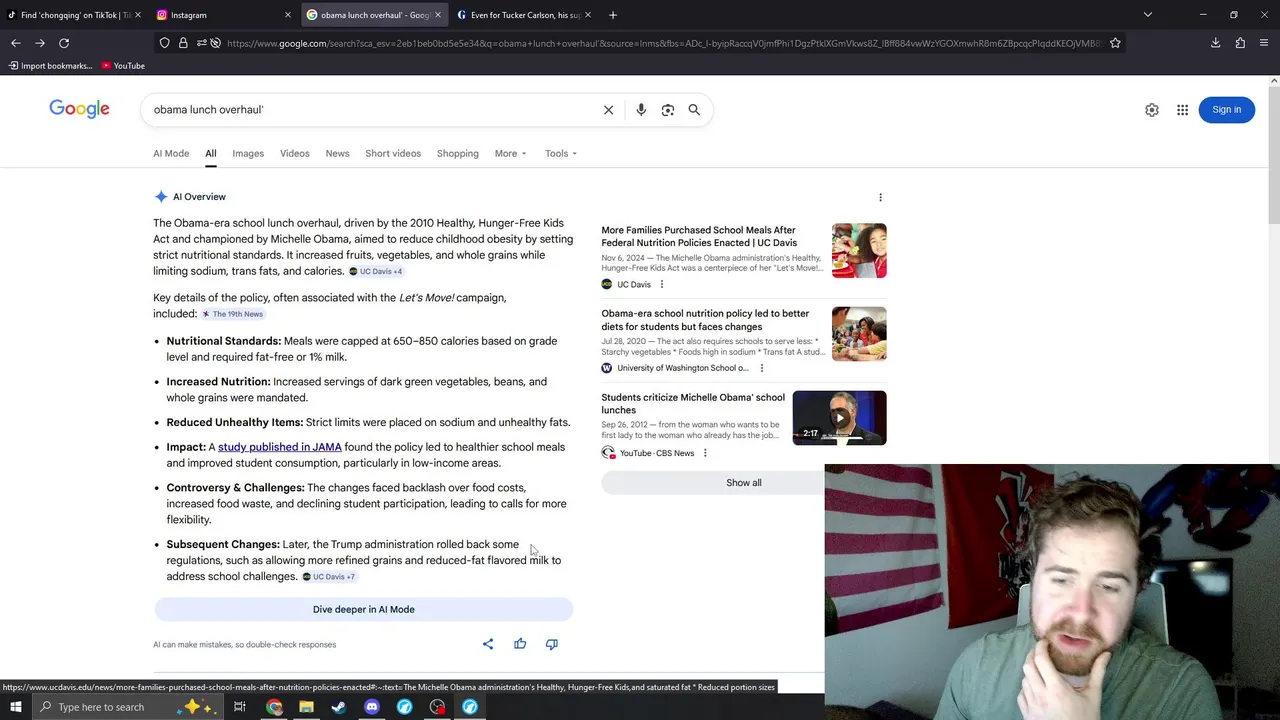The width and height of the screenshot is (1280, 720).
Task: Open three-dot menu beside YouTube CBS News source
Action: click(x=705, y=453)
